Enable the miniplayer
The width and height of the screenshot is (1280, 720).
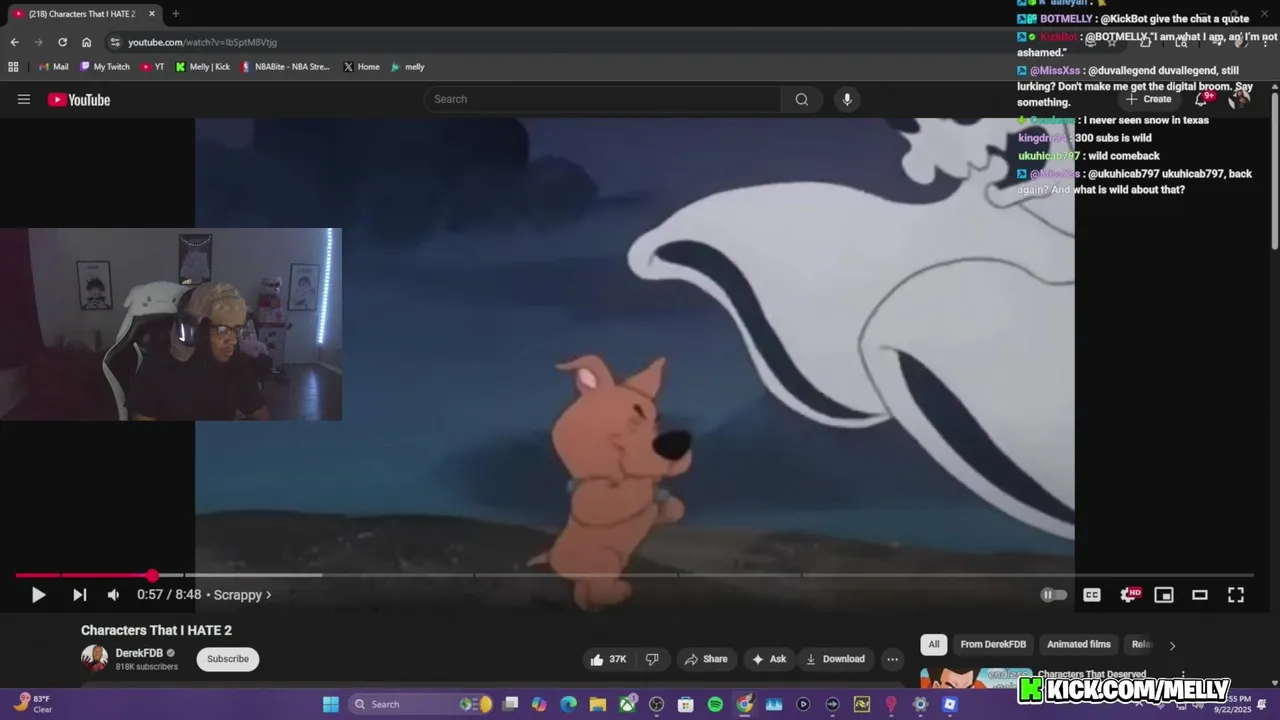(x=1164, y=595)
